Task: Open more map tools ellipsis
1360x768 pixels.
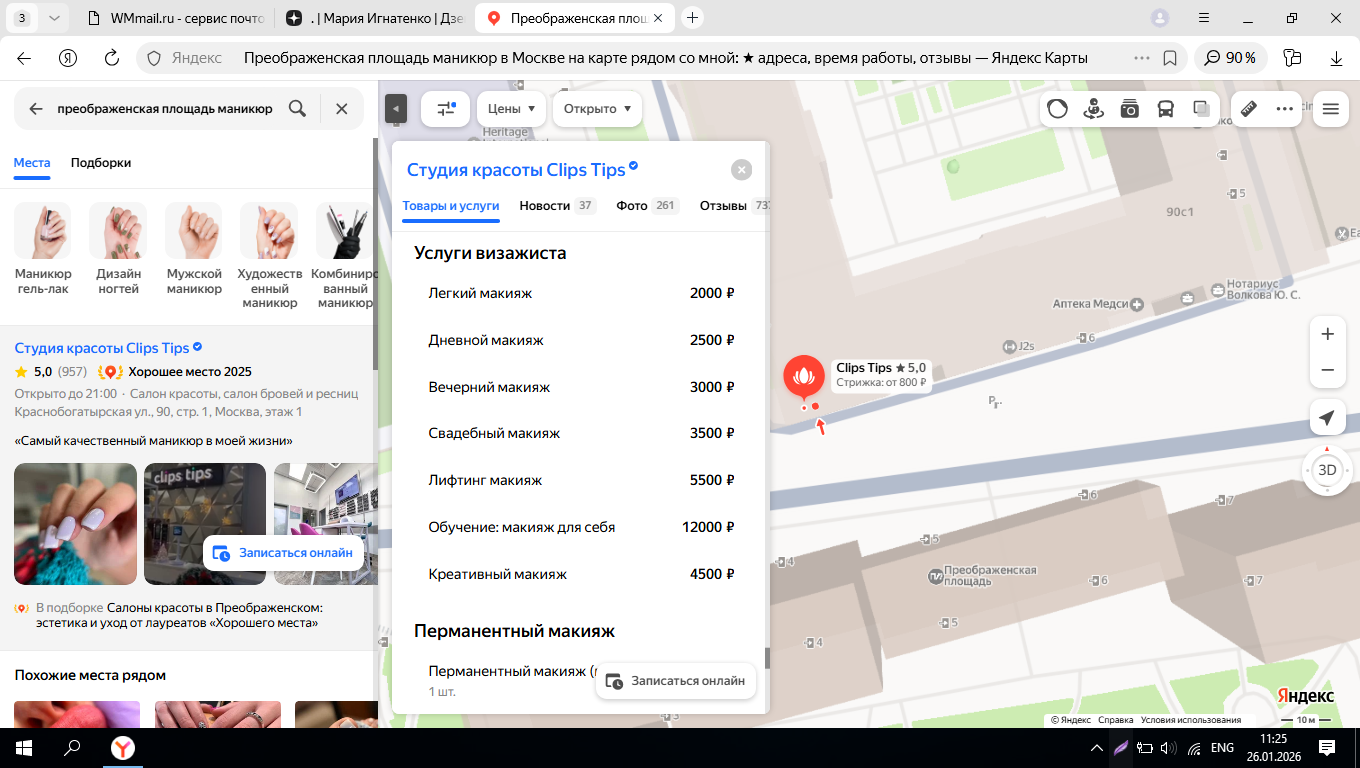Action: tap(1285, 109)
